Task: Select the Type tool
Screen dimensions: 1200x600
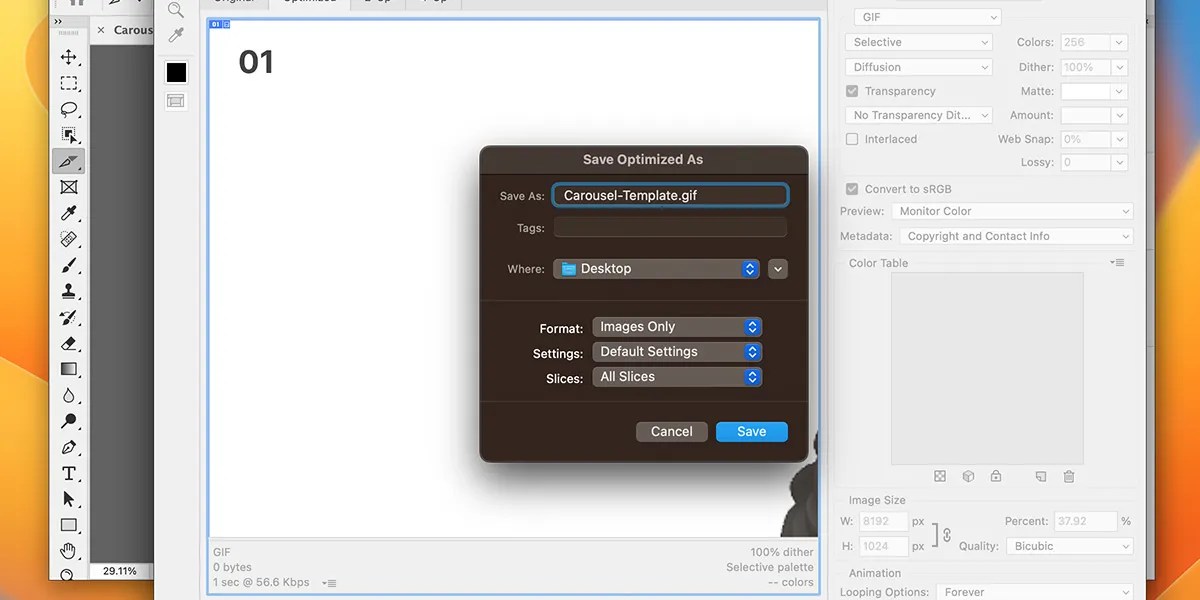Action: click(69, 473)
